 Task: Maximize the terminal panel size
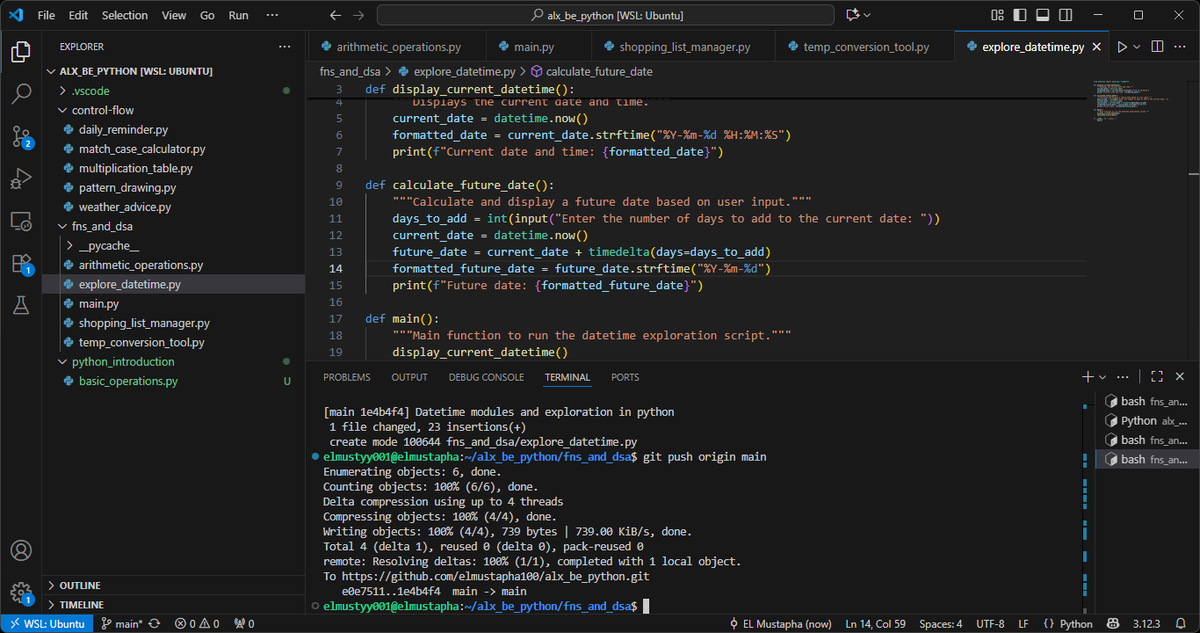pyautogui.click(x=1157, y=377)
